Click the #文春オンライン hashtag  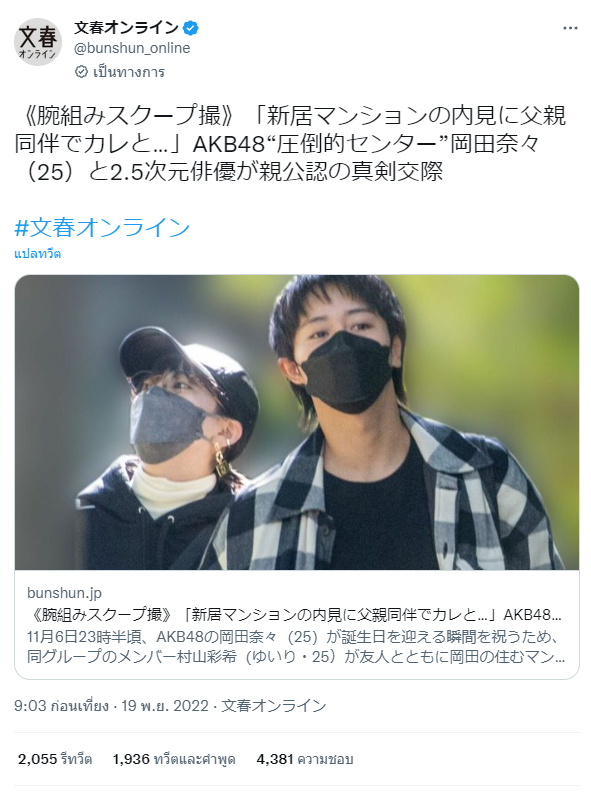102,227
